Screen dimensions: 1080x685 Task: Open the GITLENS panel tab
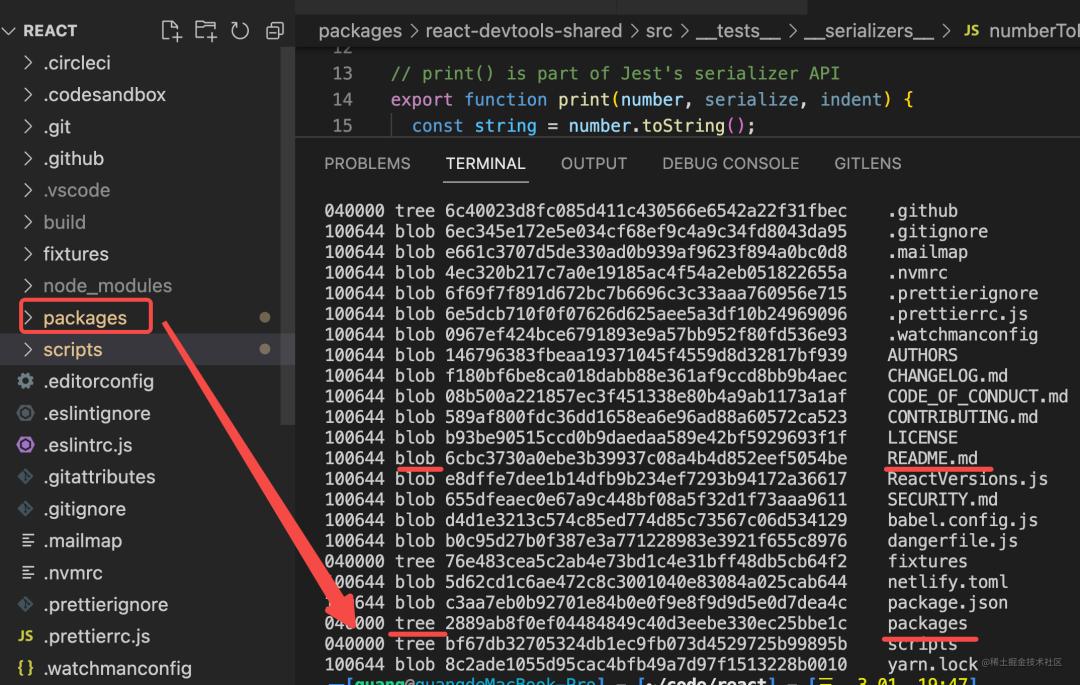(868, 164)
